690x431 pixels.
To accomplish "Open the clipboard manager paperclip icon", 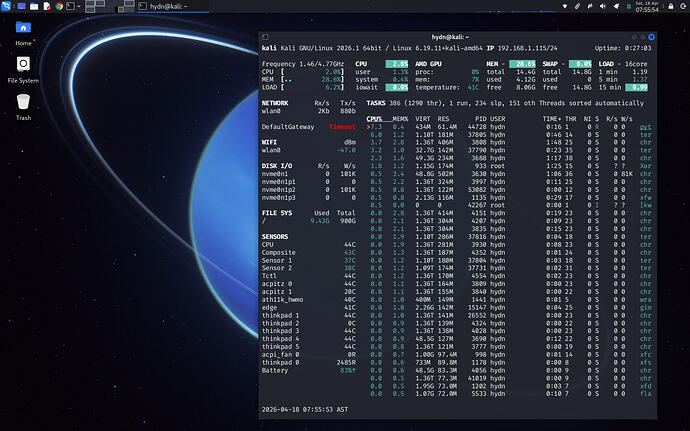I will (x=577, y=6).
